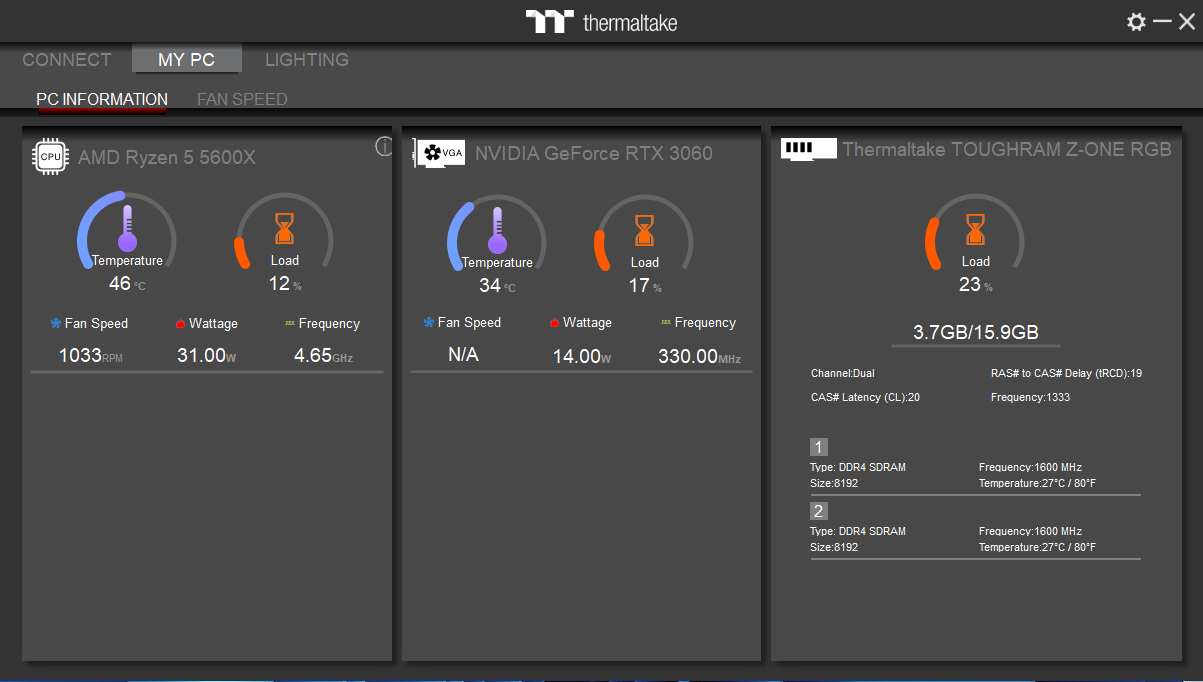Click the CPU Fan Speed icon
The width and height of the screenshot is (1203, 682).
(x=56, y=324)
